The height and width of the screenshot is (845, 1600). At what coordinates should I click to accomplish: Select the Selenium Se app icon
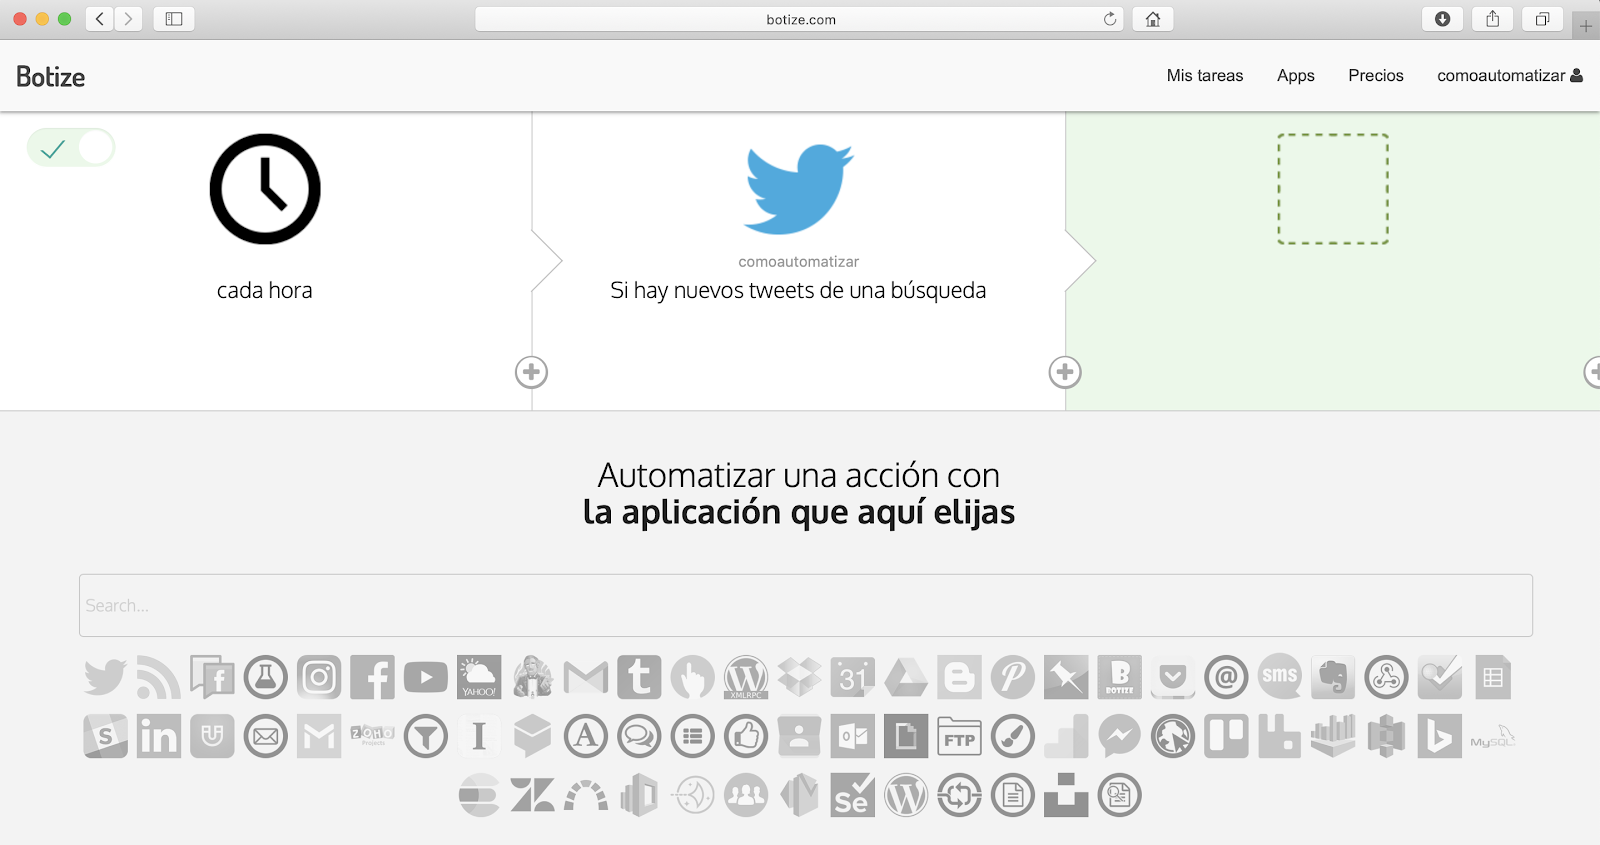[x=853, y=796]
